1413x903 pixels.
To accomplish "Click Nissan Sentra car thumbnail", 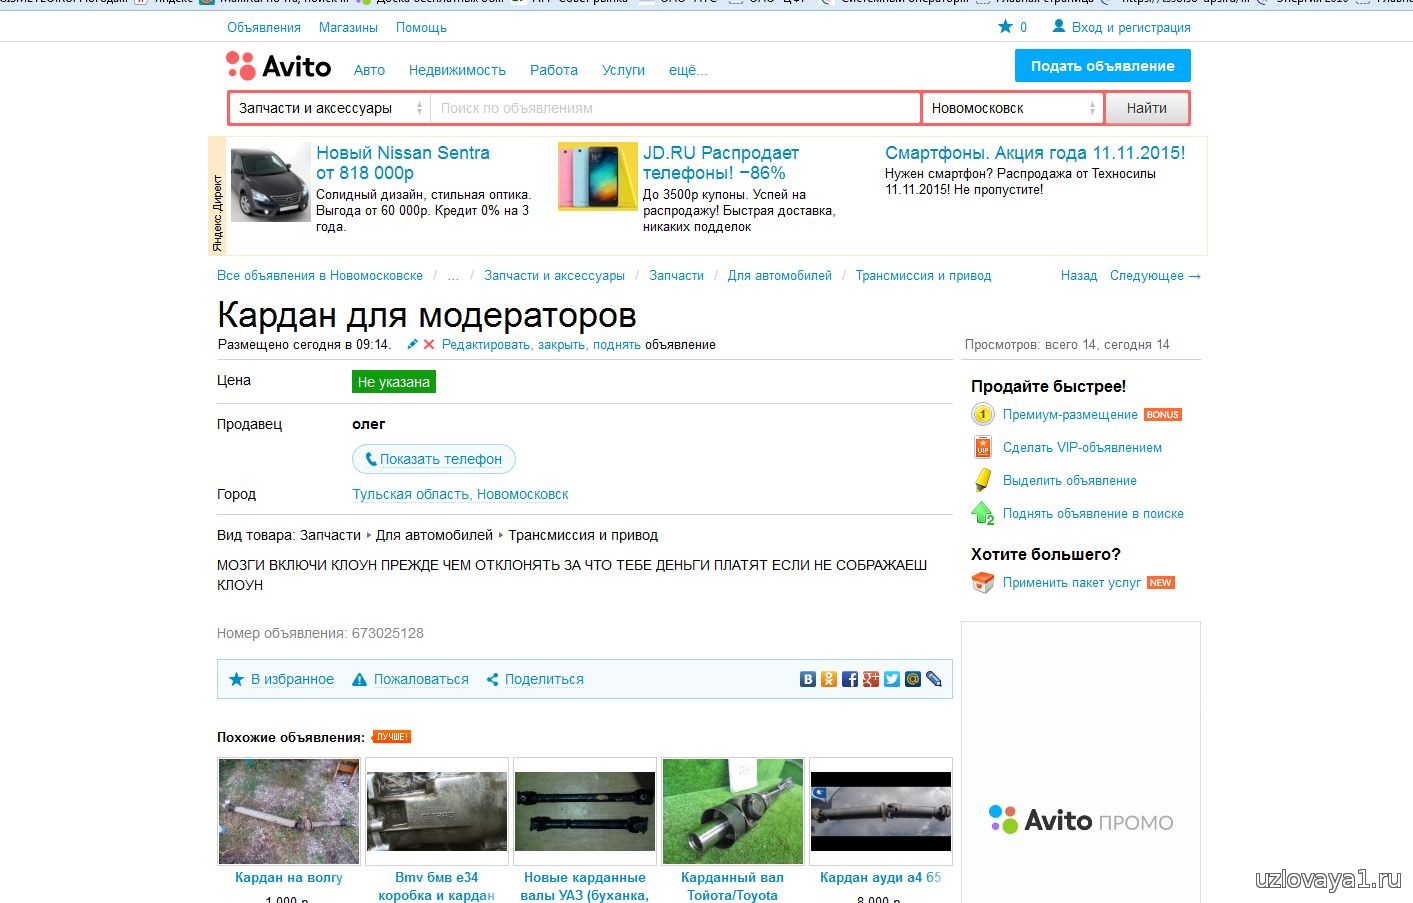I will coord(271,182).
